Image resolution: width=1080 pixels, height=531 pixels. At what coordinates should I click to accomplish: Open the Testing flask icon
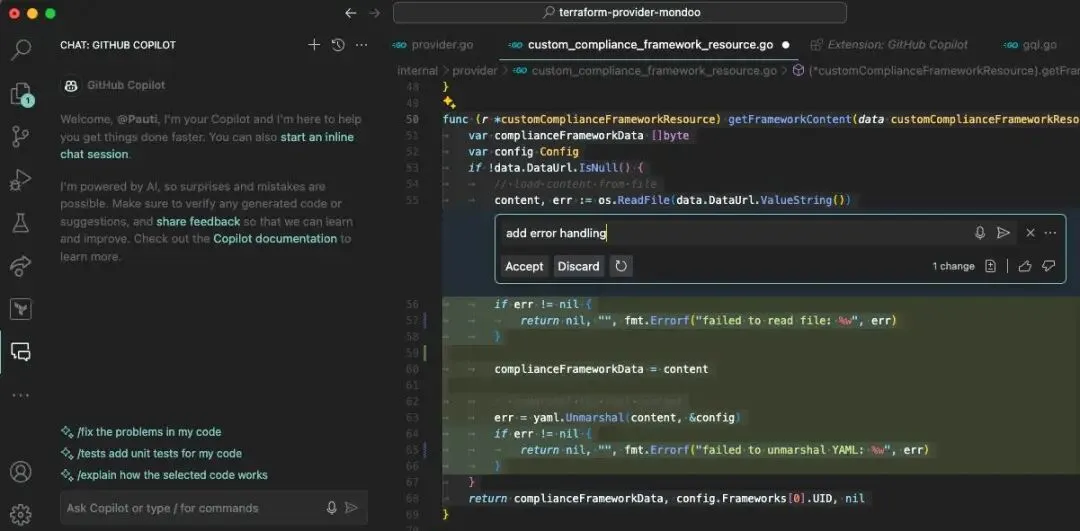coord(21,223)
